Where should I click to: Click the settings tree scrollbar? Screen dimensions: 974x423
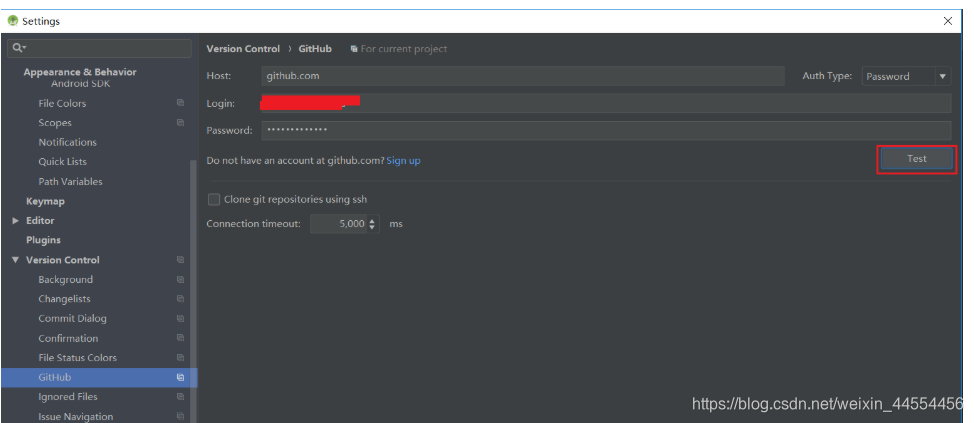(x=193, y=292)
